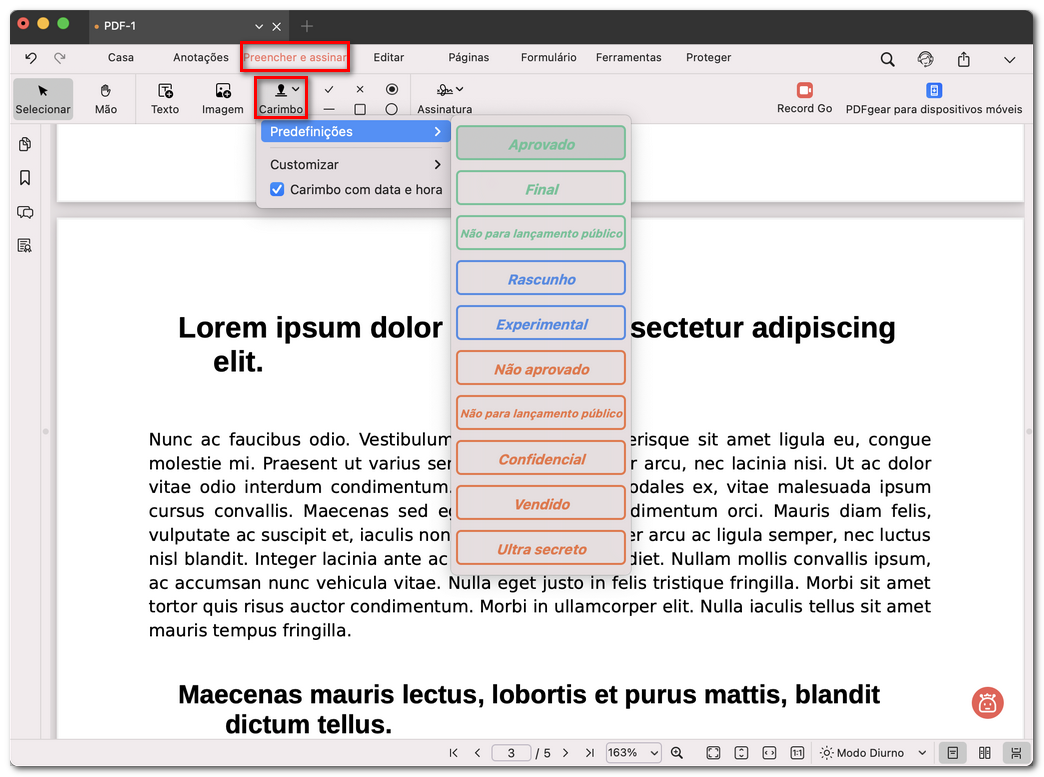Open the Assinatura signature tool
The height and width of the screenshot is (777, 1044).
(444, 98)
